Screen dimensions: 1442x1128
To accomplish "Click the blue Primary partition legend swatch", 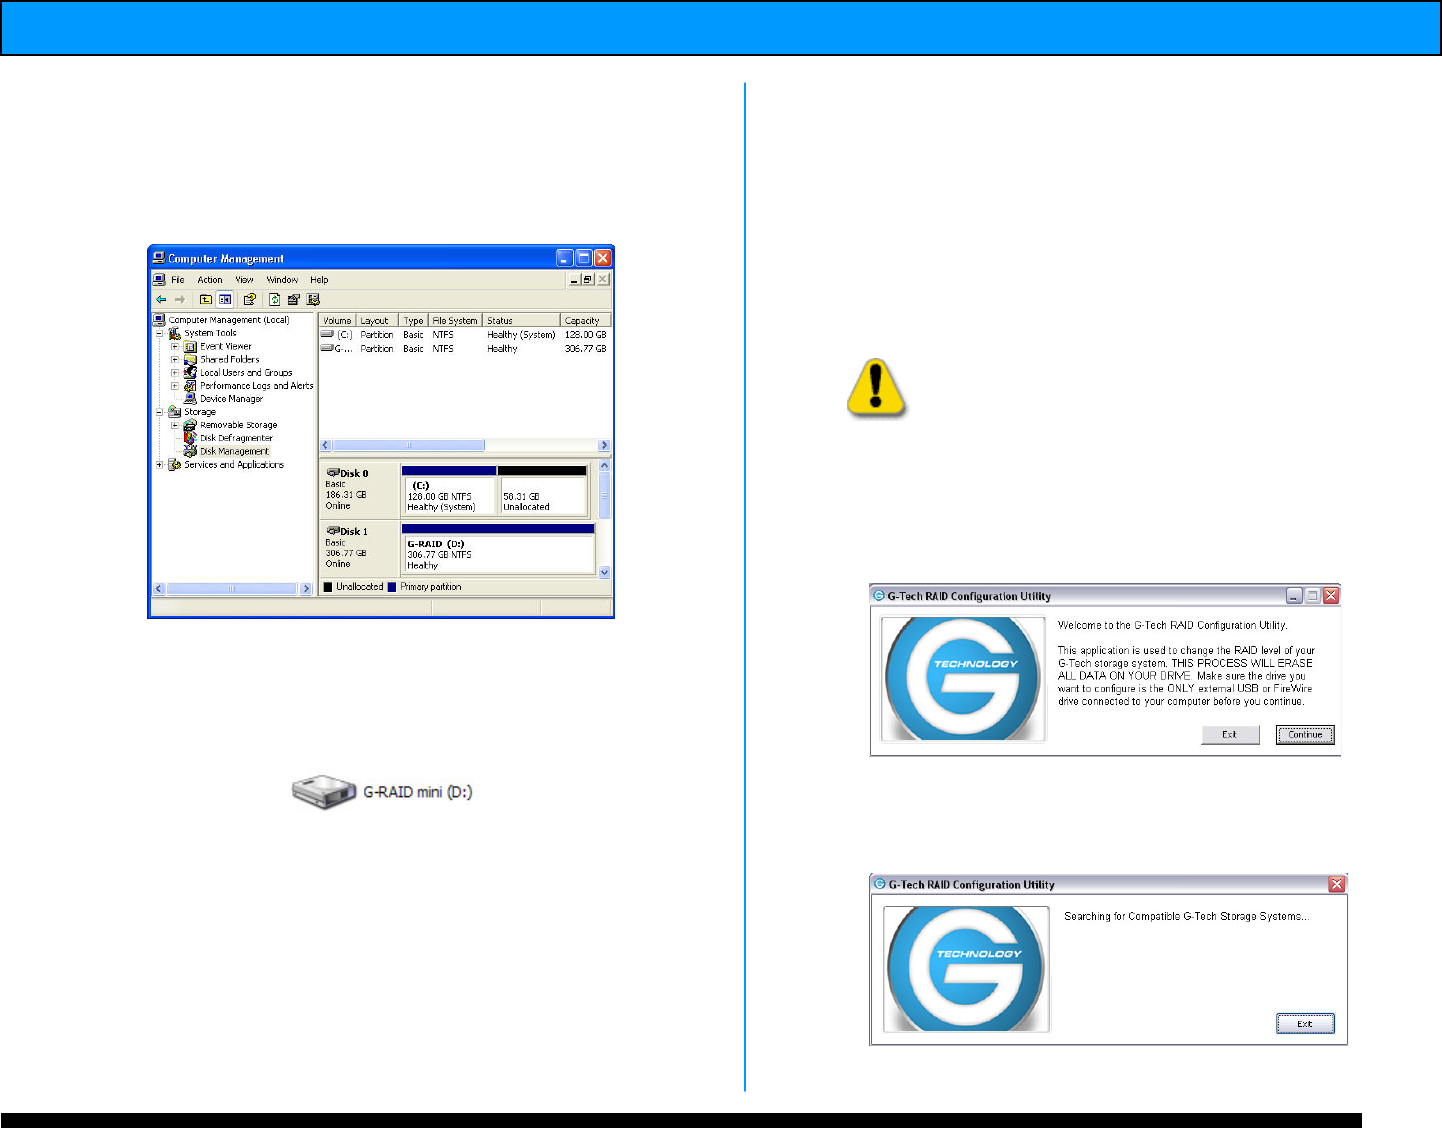I will [x=392, y=587].
